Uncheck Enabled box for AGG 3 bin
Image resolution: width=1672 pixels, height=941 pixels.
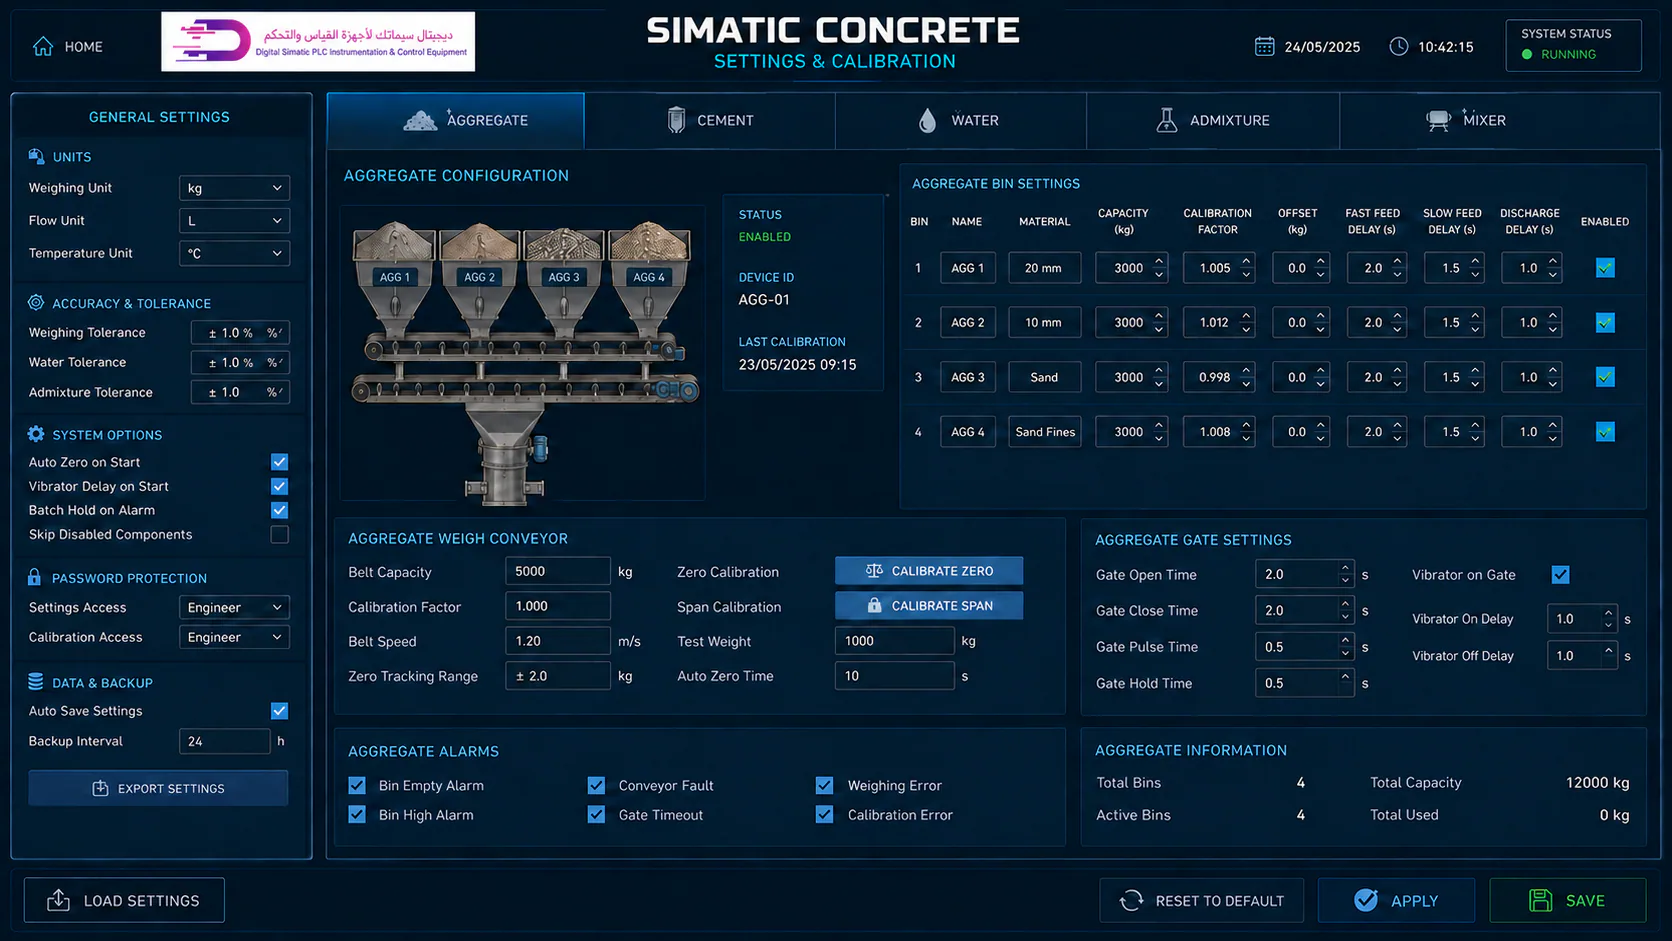(x=1605, y=377)
